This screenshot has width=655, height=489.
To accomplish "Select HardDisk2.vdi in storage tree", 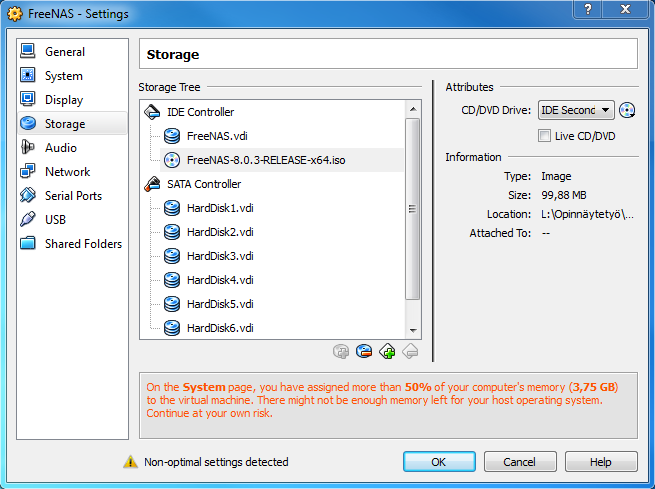I will [220, 232].
